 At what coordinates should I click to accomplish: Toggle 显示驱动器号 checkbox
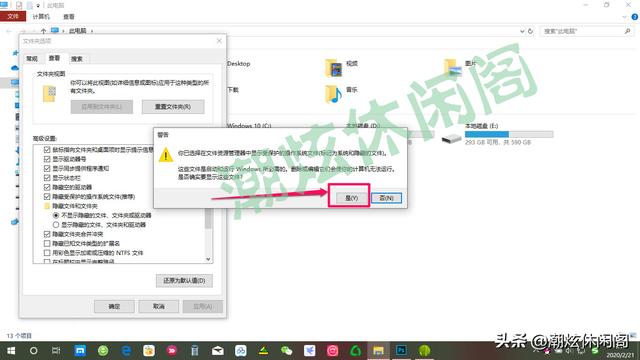[47, 159]
